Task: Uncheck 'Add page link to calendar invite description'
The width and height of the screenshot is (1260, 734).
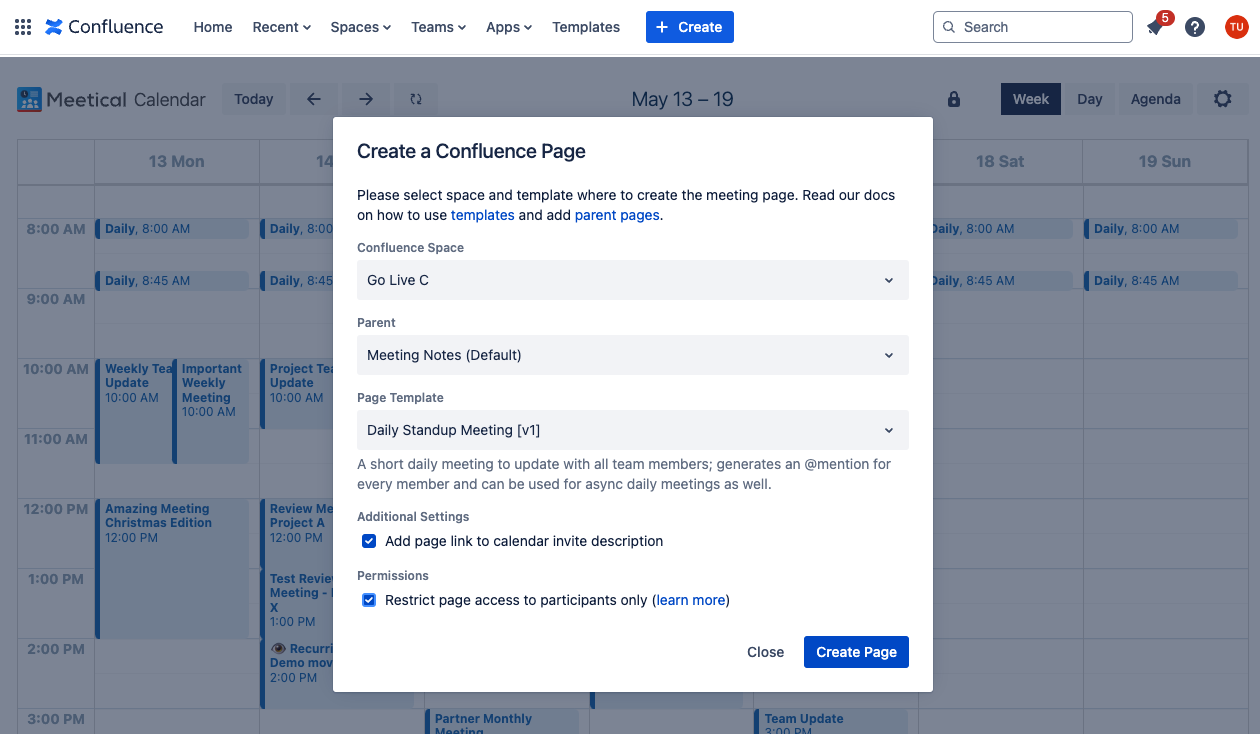Action: tap(369, 541)
